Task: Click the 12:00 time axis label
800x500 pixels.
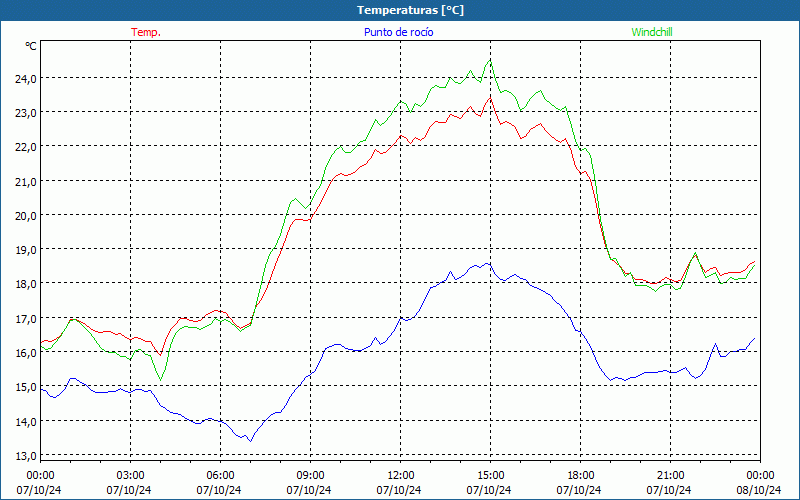Action: tap(401, 476)
